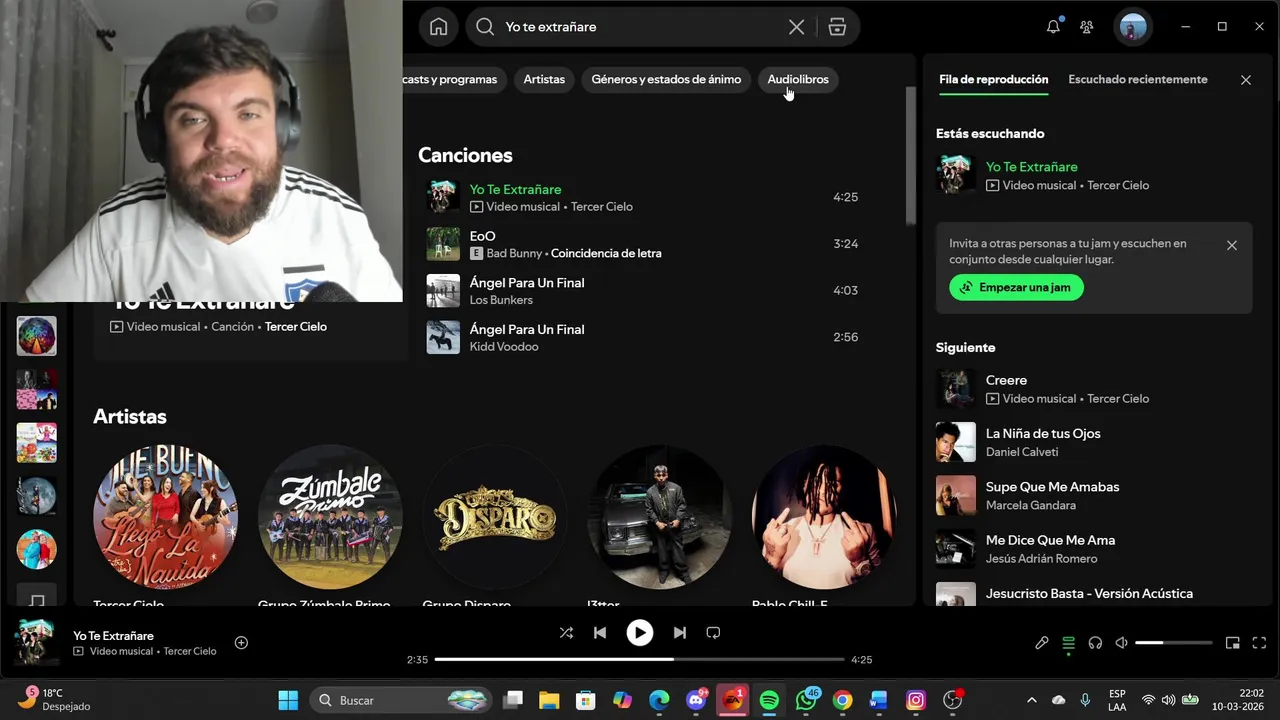Click the search input field
The width and height of the screenshot is (1280, 720).
click(x=640, y=27)
